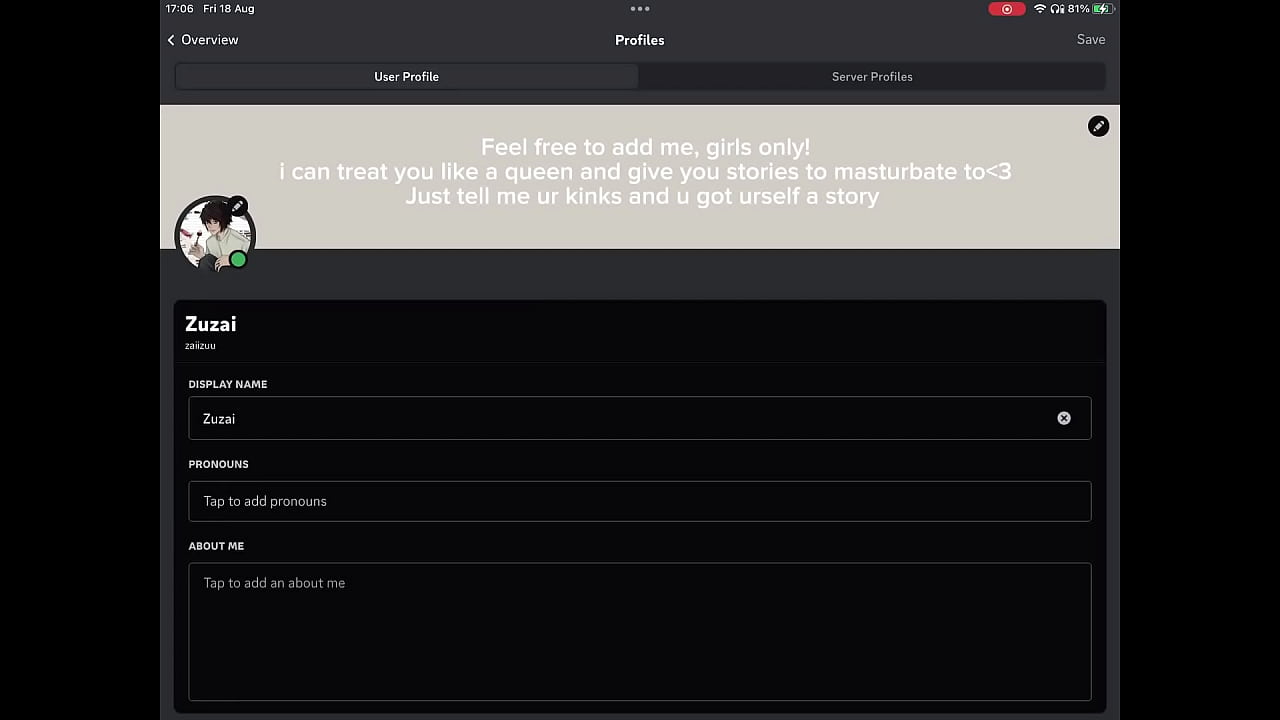Open the multitasking three-dots menu
The image size is (1280, 720).
(640, 9)
